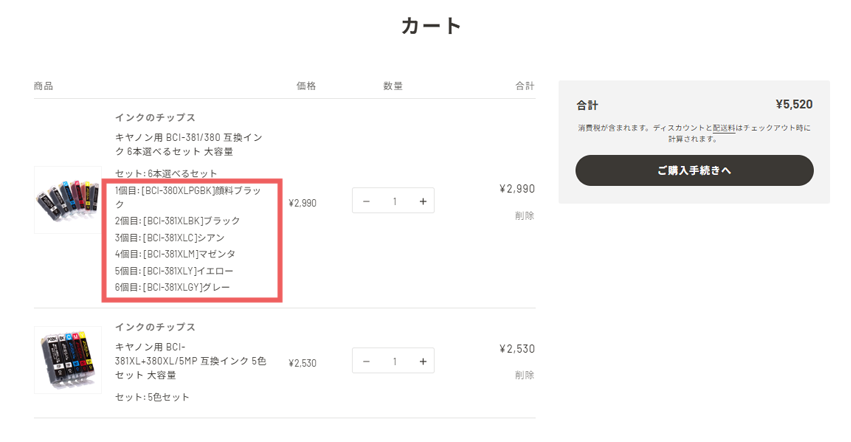Select the quantity field of the 5色セット item
The width and height of the screenshot is (851, 442).
394,361
